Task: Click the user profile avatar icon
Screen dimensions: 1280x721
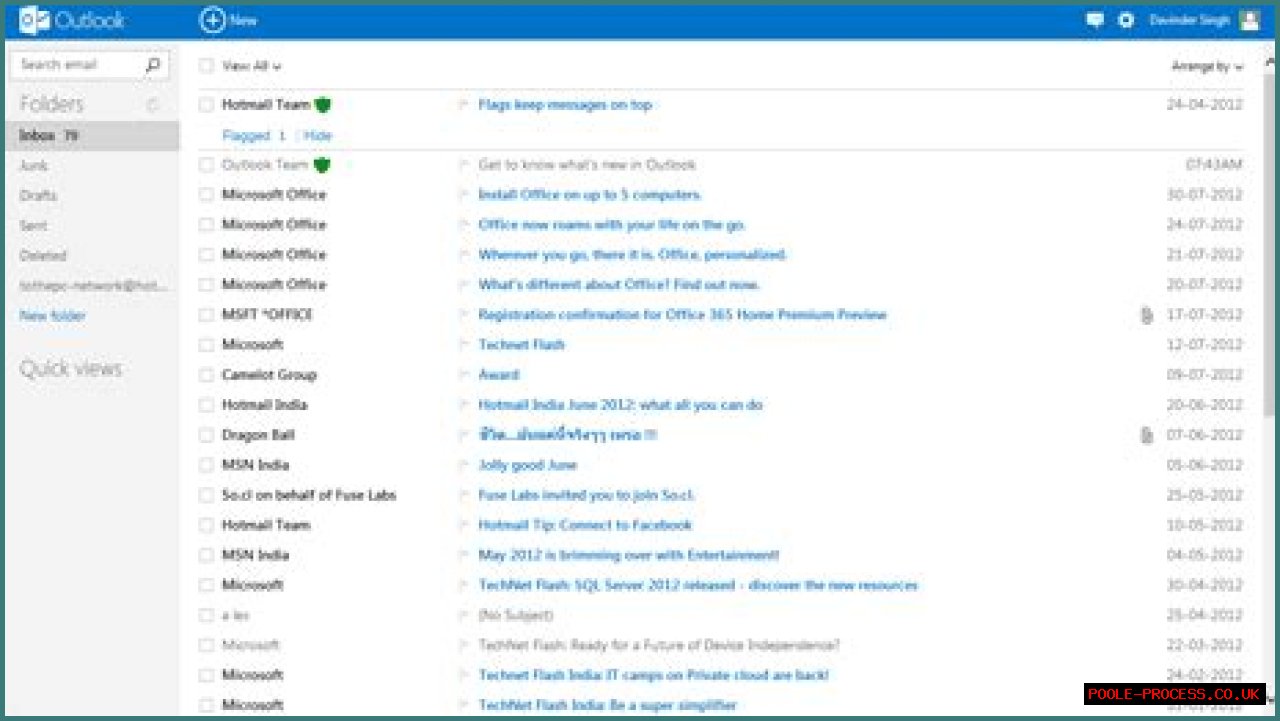Action: pyautogui.click(x=1249, y=20)
